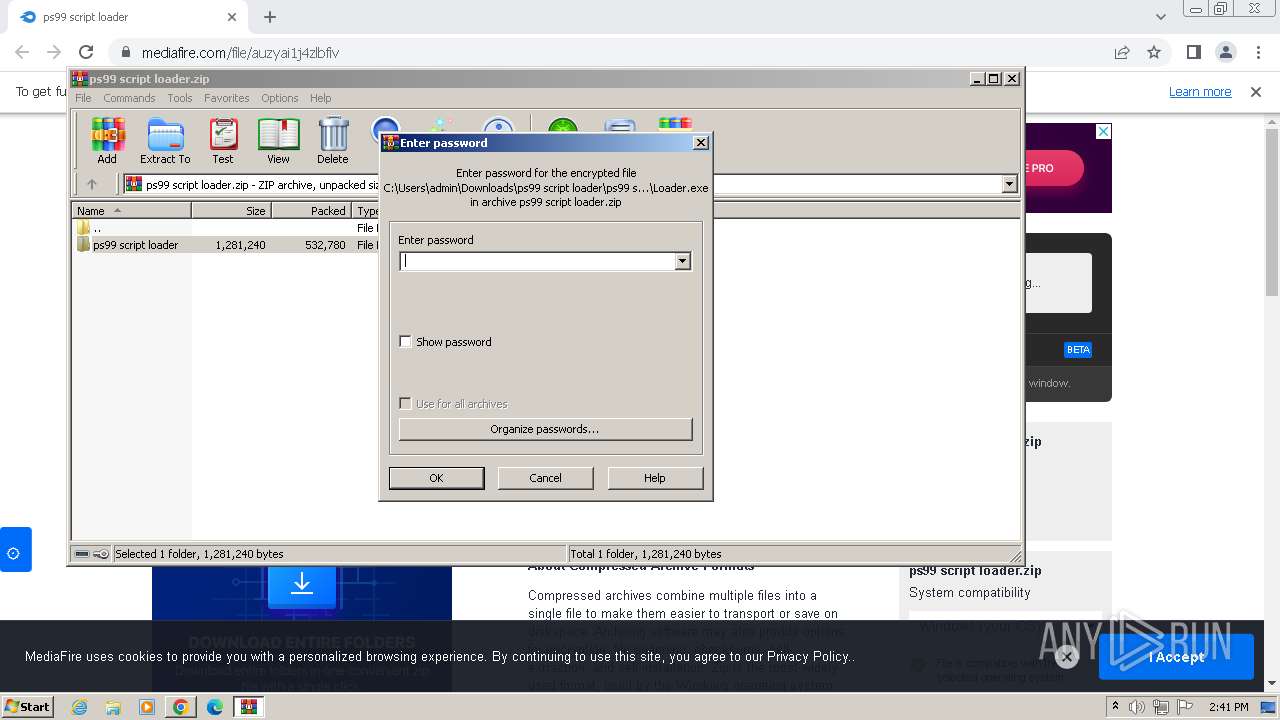
Task: Click the BETA badge on the page
Action: [x=1078, y=350]
